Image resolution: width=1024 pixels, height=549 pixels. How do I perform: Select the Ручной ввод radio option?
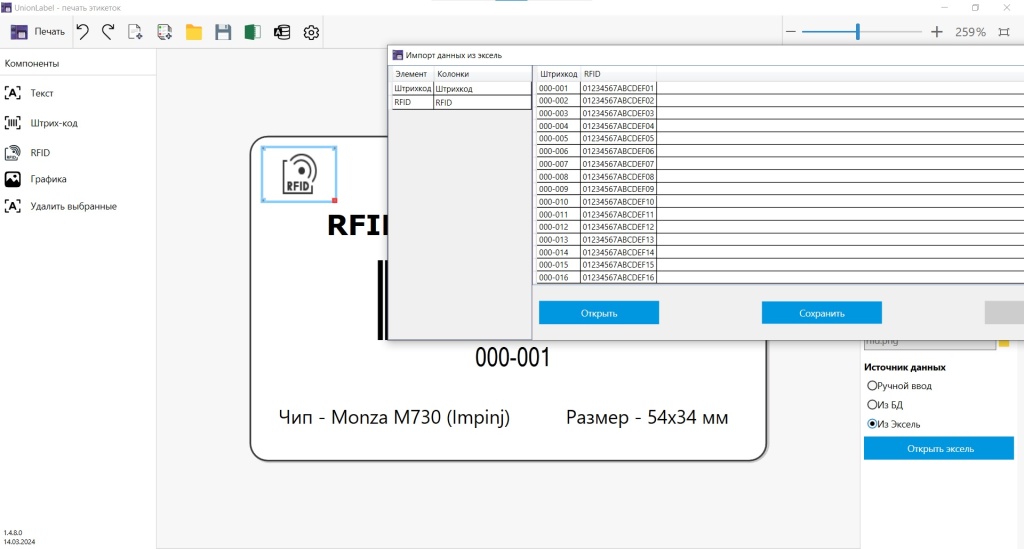pos(872,385)
